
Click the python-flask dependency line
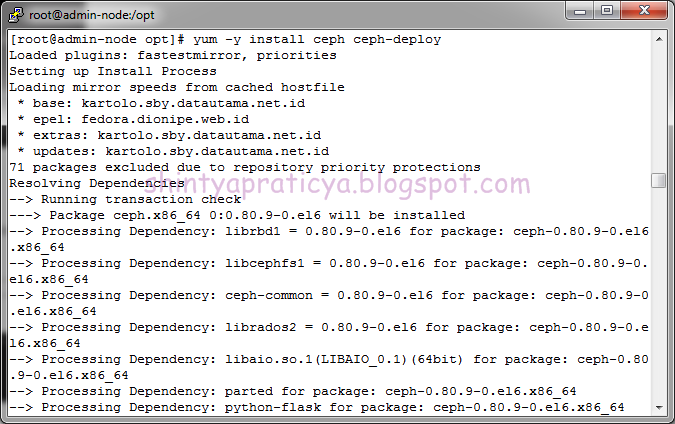coord(317,407)
